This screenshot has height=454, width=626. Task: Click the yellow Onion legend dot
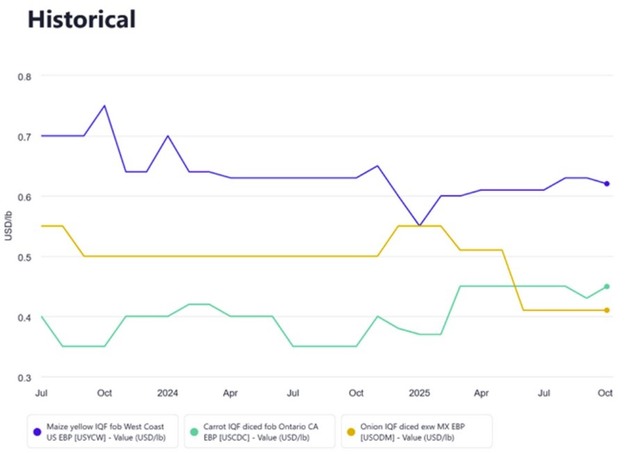349,432
